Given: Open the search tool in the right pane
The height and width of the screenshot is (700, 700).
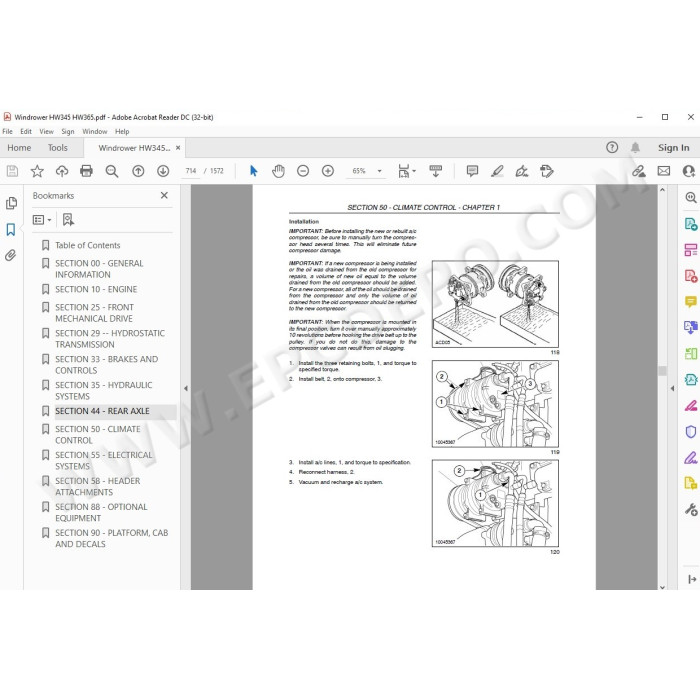Looking at the screenshot, I should click(x=691, y=197).
